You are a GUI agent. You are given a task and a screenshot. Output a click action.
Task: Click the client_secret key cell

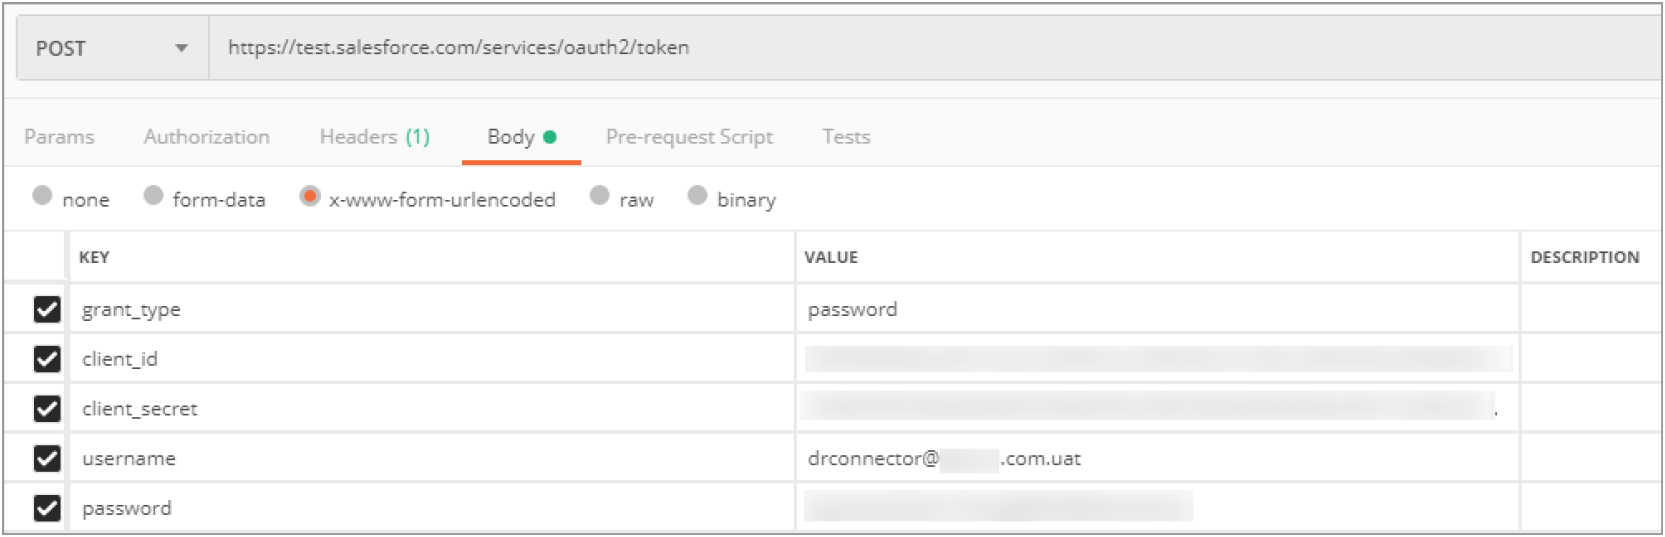432,408
